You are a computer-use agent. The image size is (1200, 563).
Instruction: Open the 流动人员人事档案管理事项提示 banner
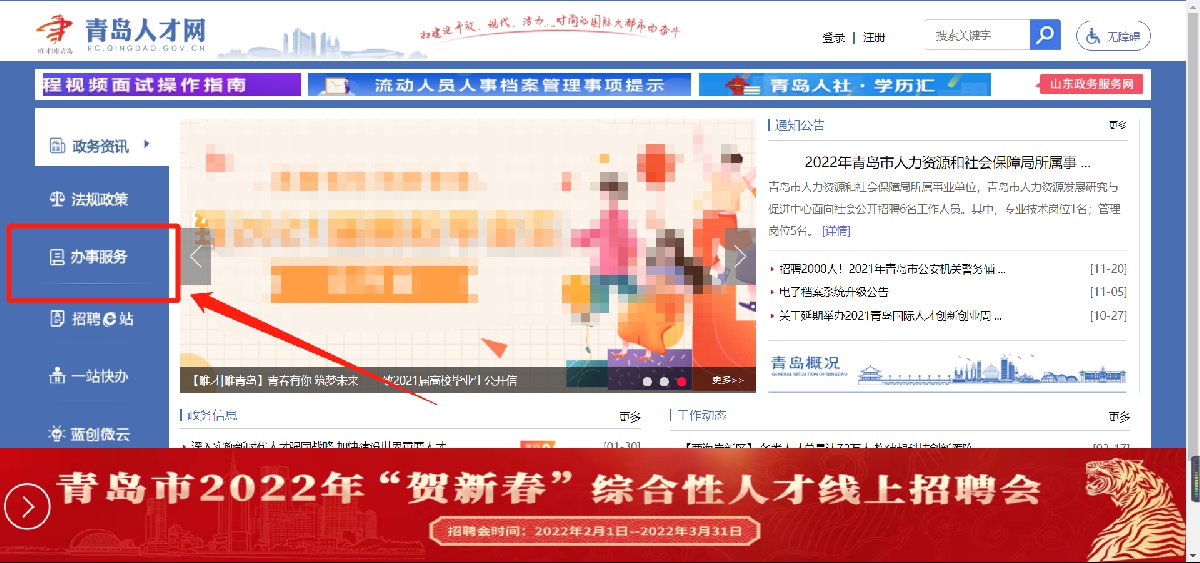coord(498,85)
